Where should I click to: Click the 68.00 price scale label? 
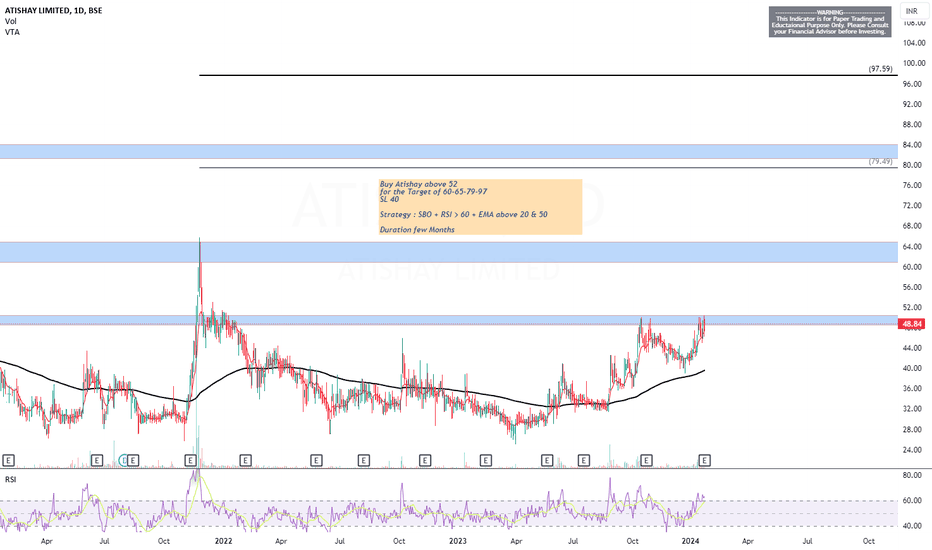pyautogui.click(x=914, y=226)
